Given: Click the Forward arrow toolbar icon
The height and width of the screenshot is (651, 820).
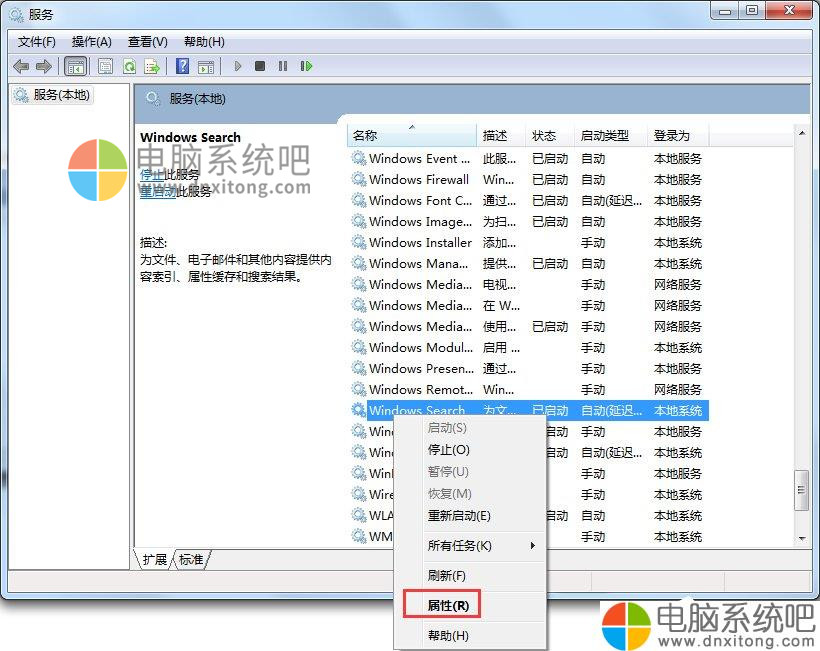Looking at the screenshot, I should tap(44, 66).
